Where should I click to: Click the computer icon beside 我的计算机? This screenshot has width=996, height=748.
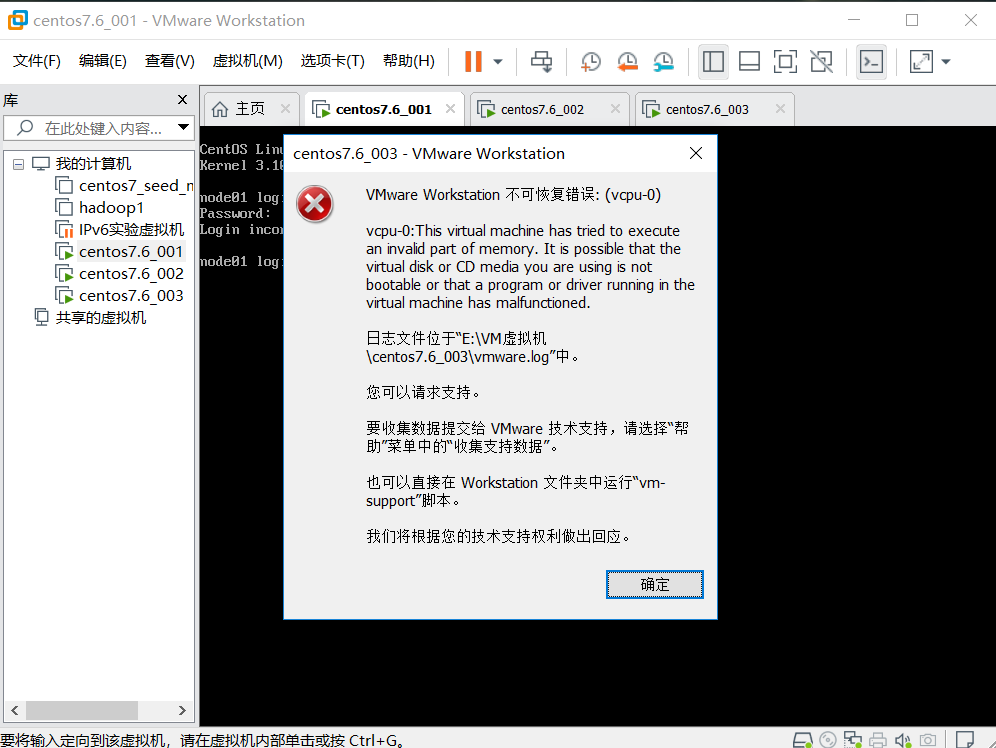pos(41,164)
